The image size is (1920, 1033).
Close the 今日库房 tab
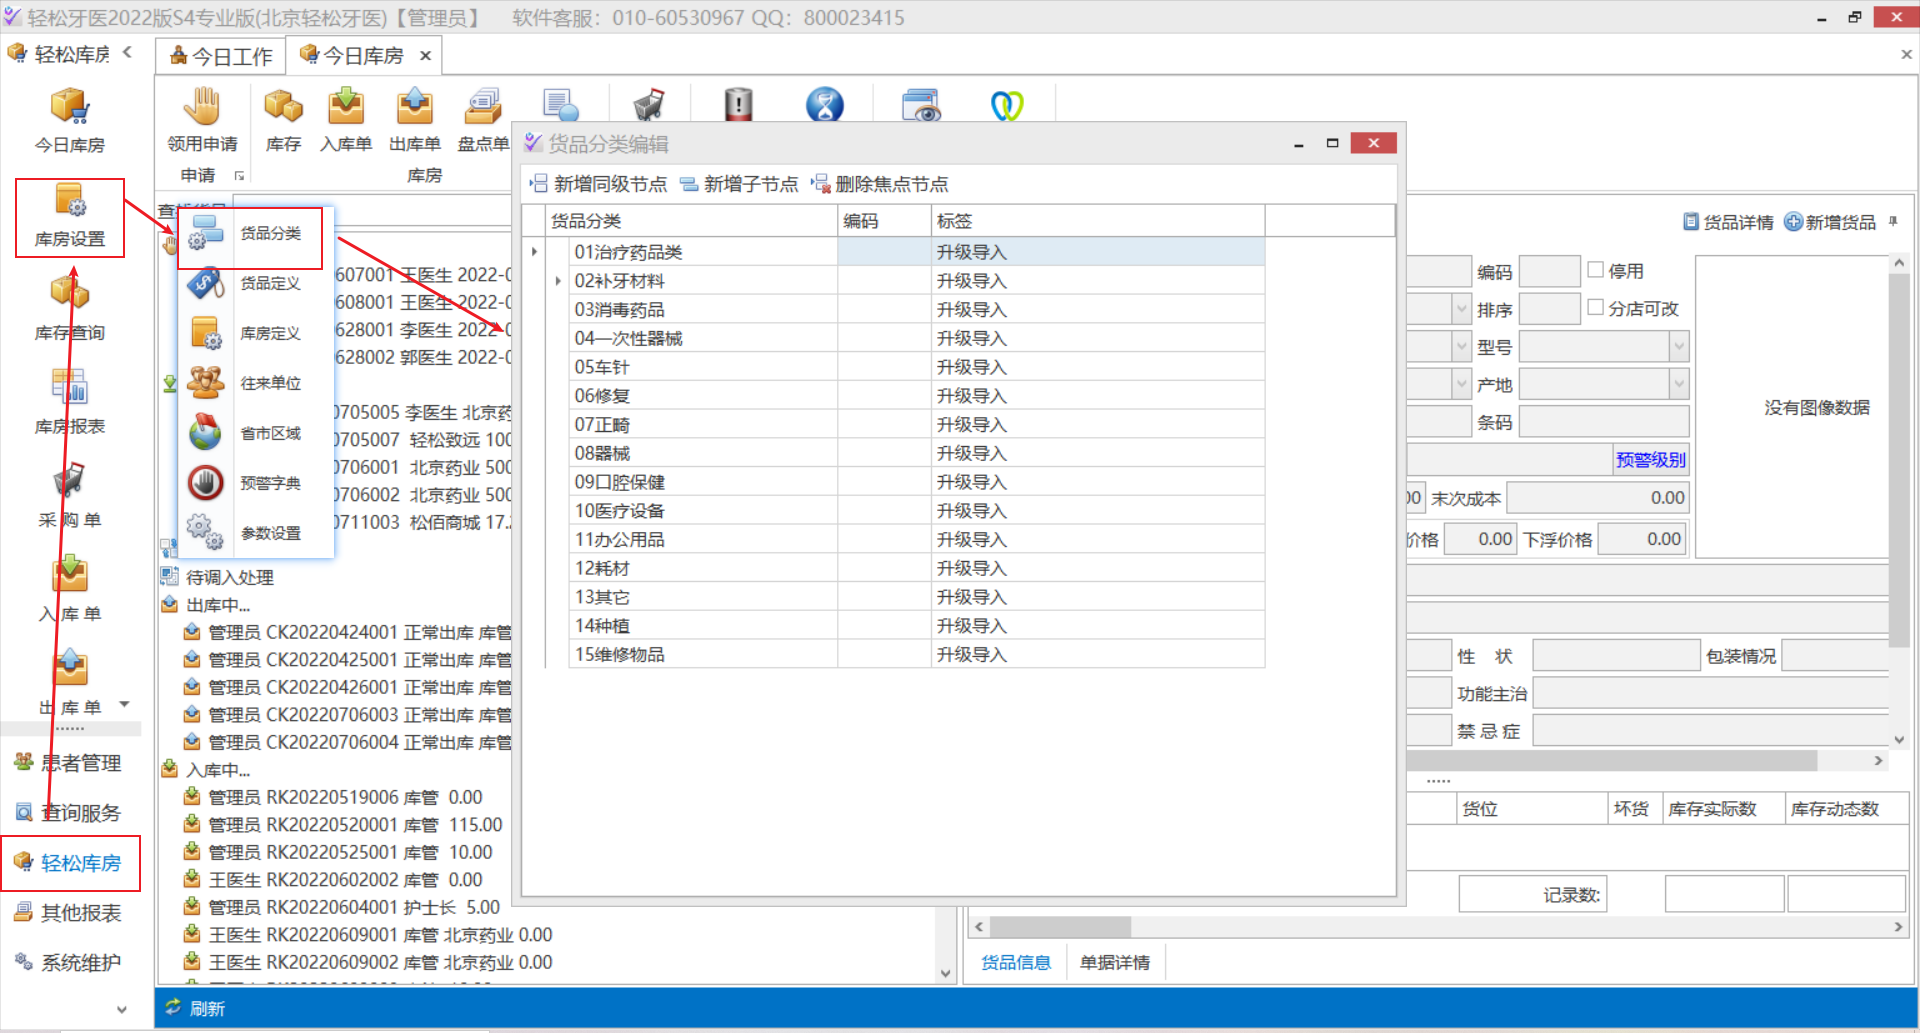425,56
